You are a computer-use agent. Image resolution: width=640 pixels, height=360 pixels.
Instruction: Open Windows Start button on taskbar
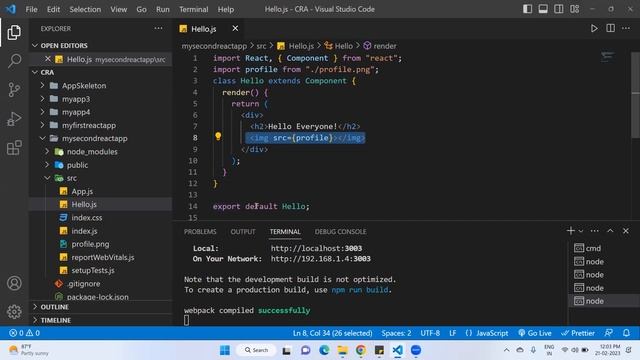click(x=224, y=350)
